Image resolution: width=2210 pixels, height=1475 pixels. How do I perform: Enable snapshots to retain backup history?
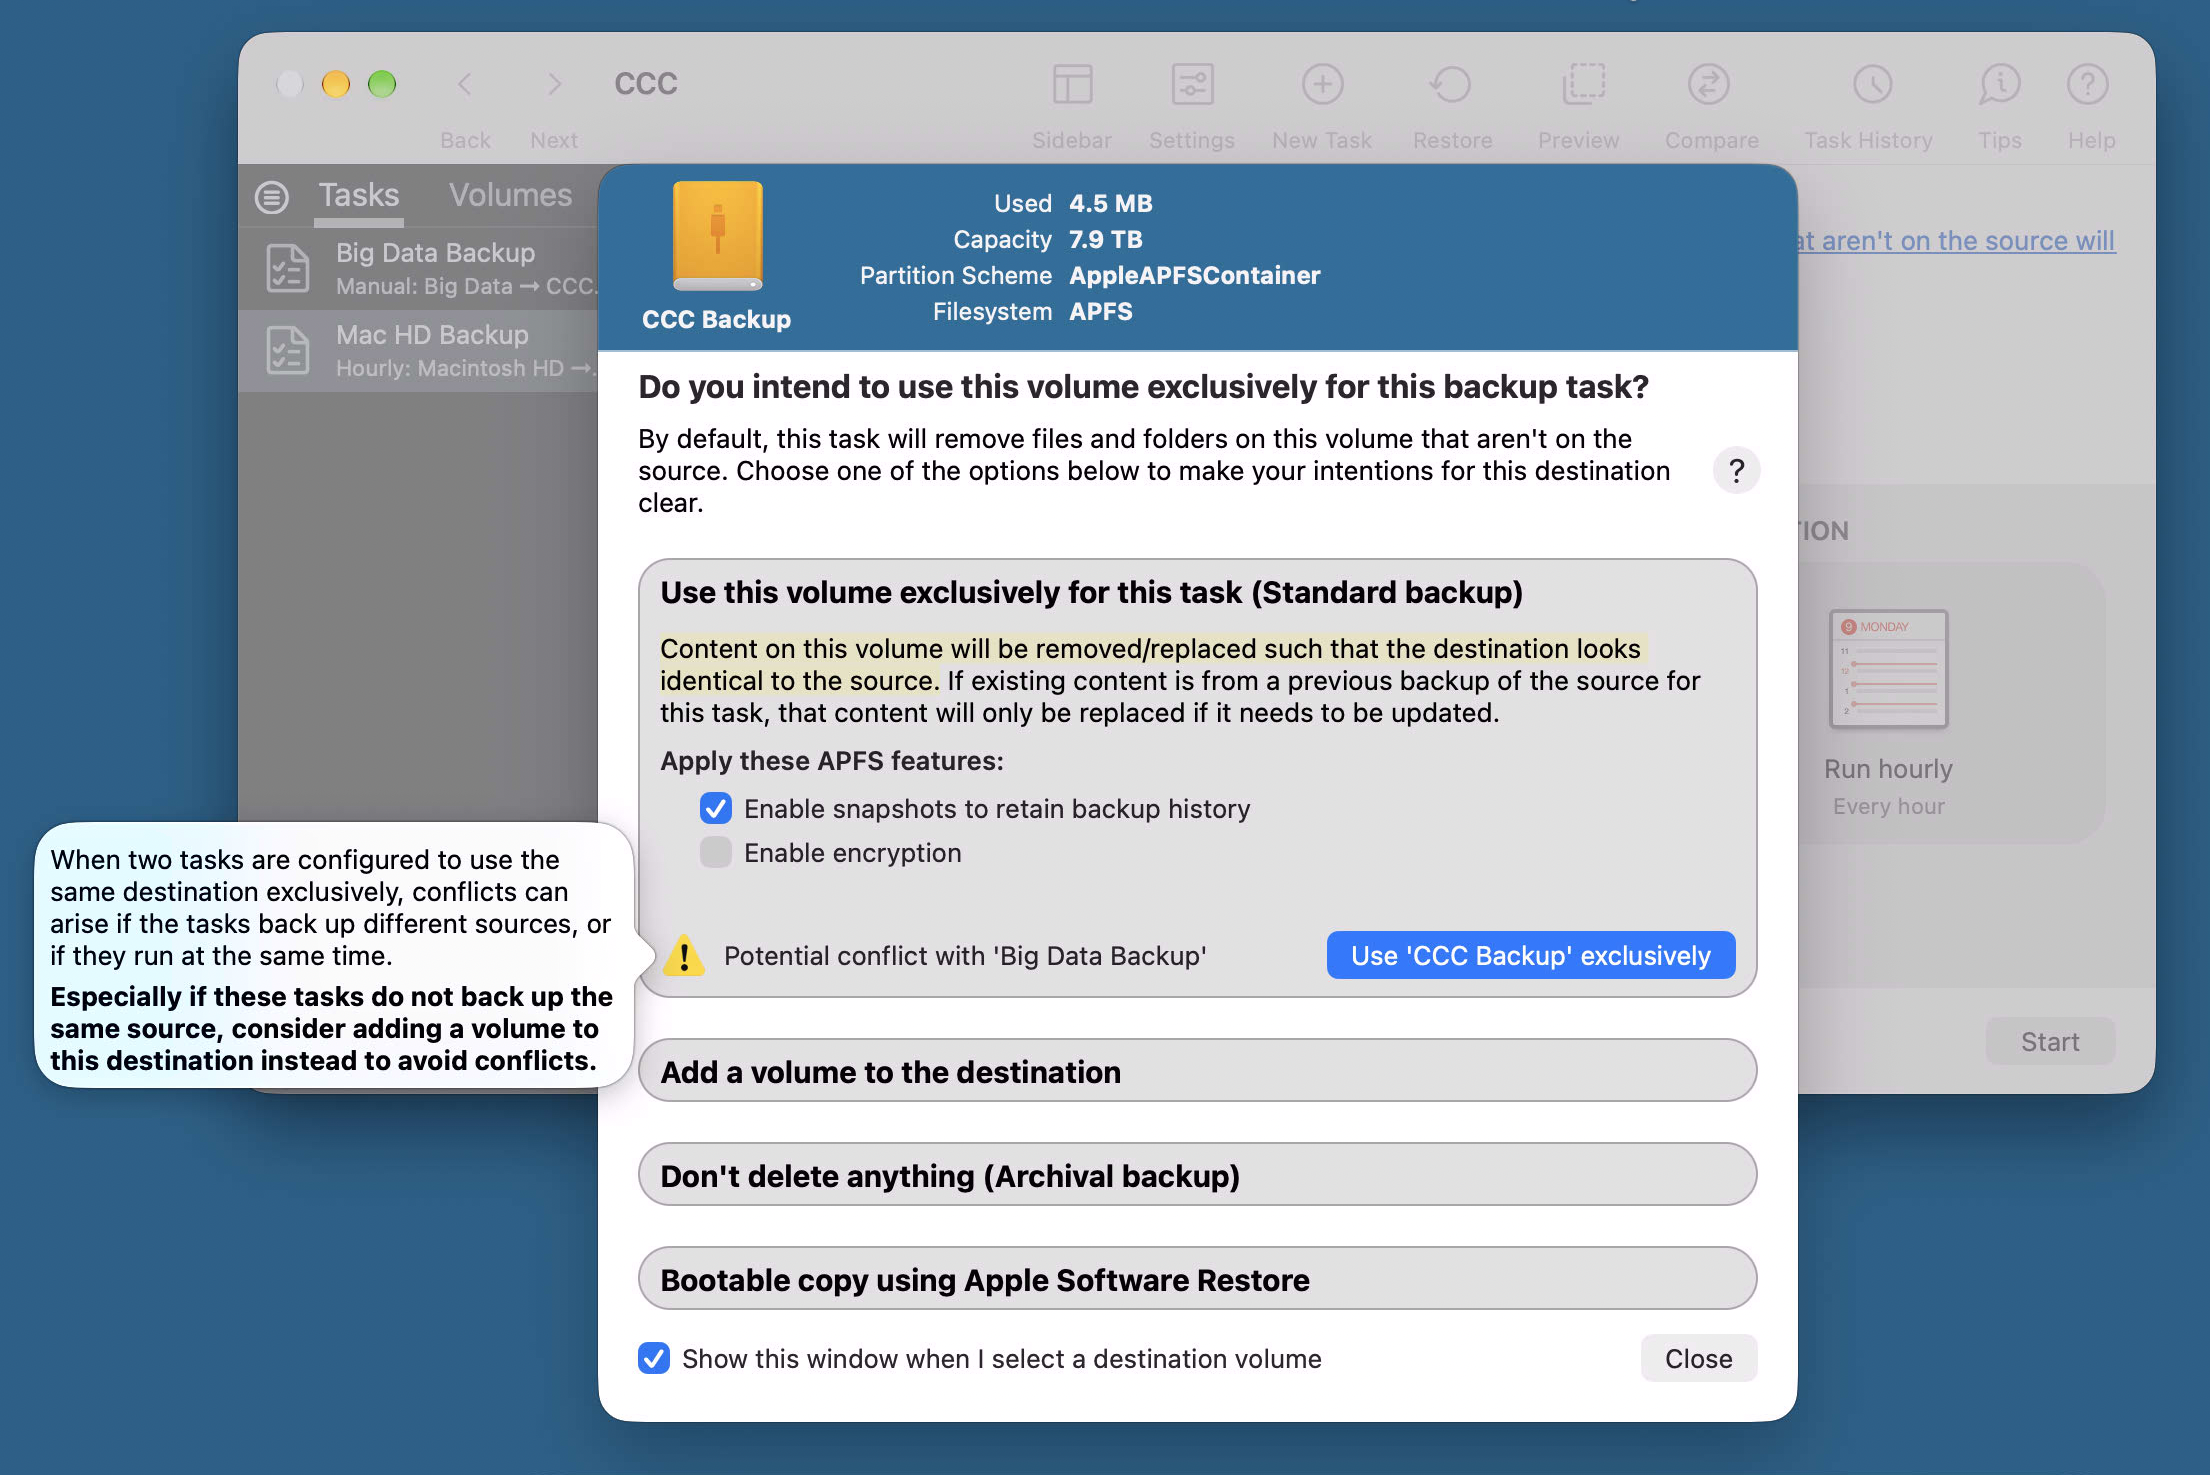(716, 808)
